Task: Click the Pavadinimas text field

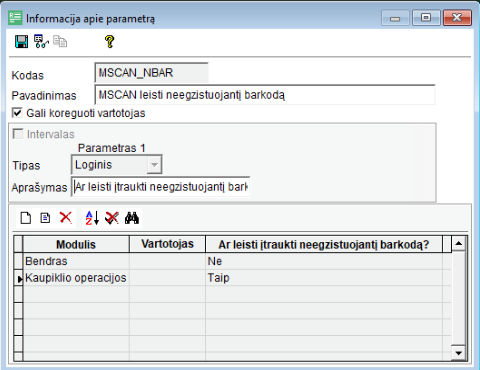Action: pyautogui.click(x=265, y=95)
